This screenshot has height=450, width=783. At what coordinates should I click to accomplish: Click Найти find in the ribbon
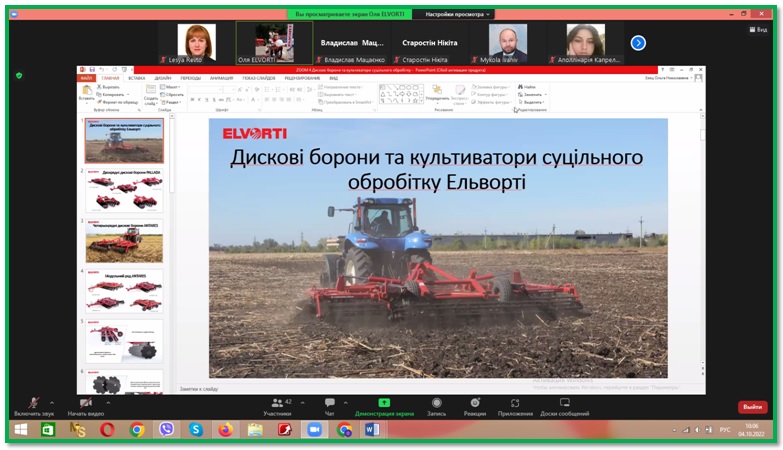(526, 87)
